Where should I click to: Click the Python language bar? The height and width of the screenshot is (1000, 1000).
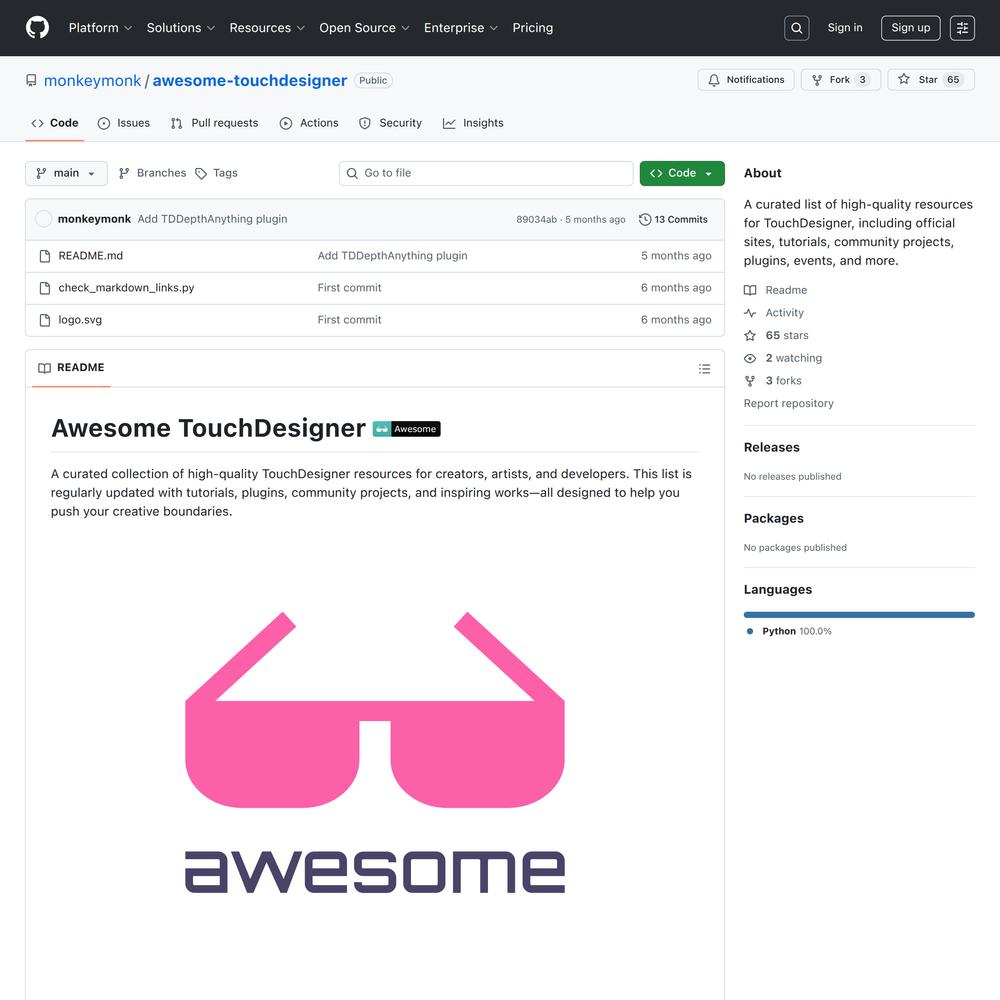(x=859, y=615)
